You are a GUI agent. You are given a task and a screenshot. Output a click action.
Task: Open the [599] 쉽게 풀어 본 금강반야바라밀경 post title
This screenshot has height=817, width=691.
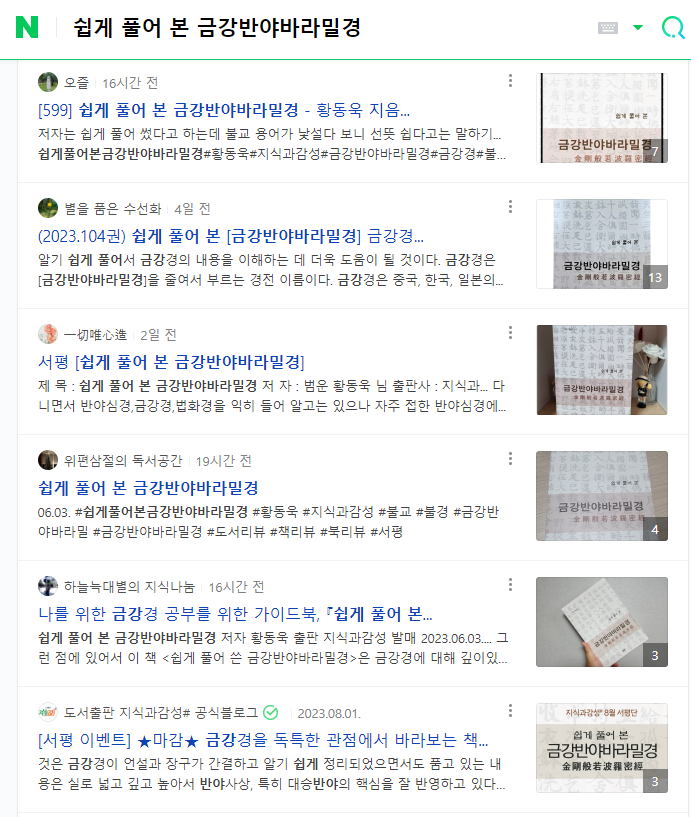click(x=224, y=110)
